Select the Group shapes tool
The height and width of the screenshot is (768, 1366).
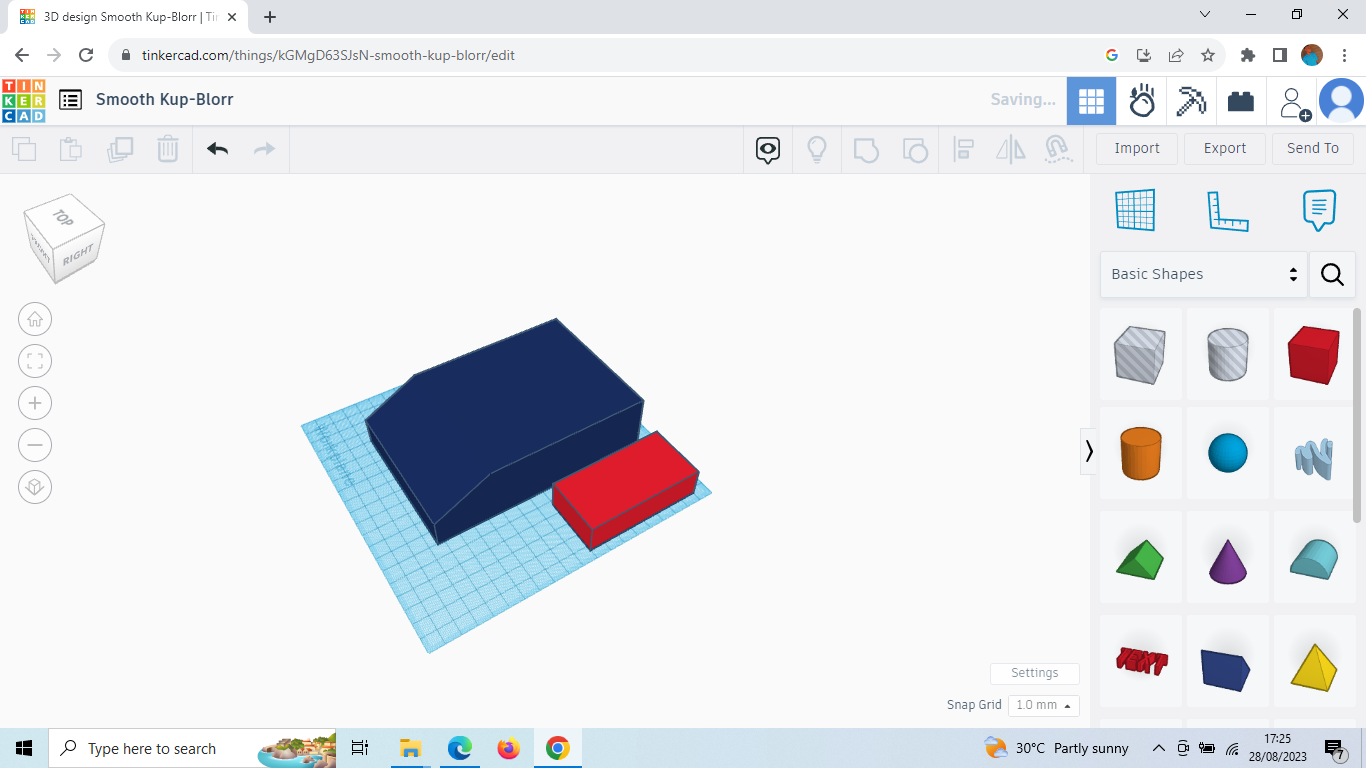tap(866, 148)
